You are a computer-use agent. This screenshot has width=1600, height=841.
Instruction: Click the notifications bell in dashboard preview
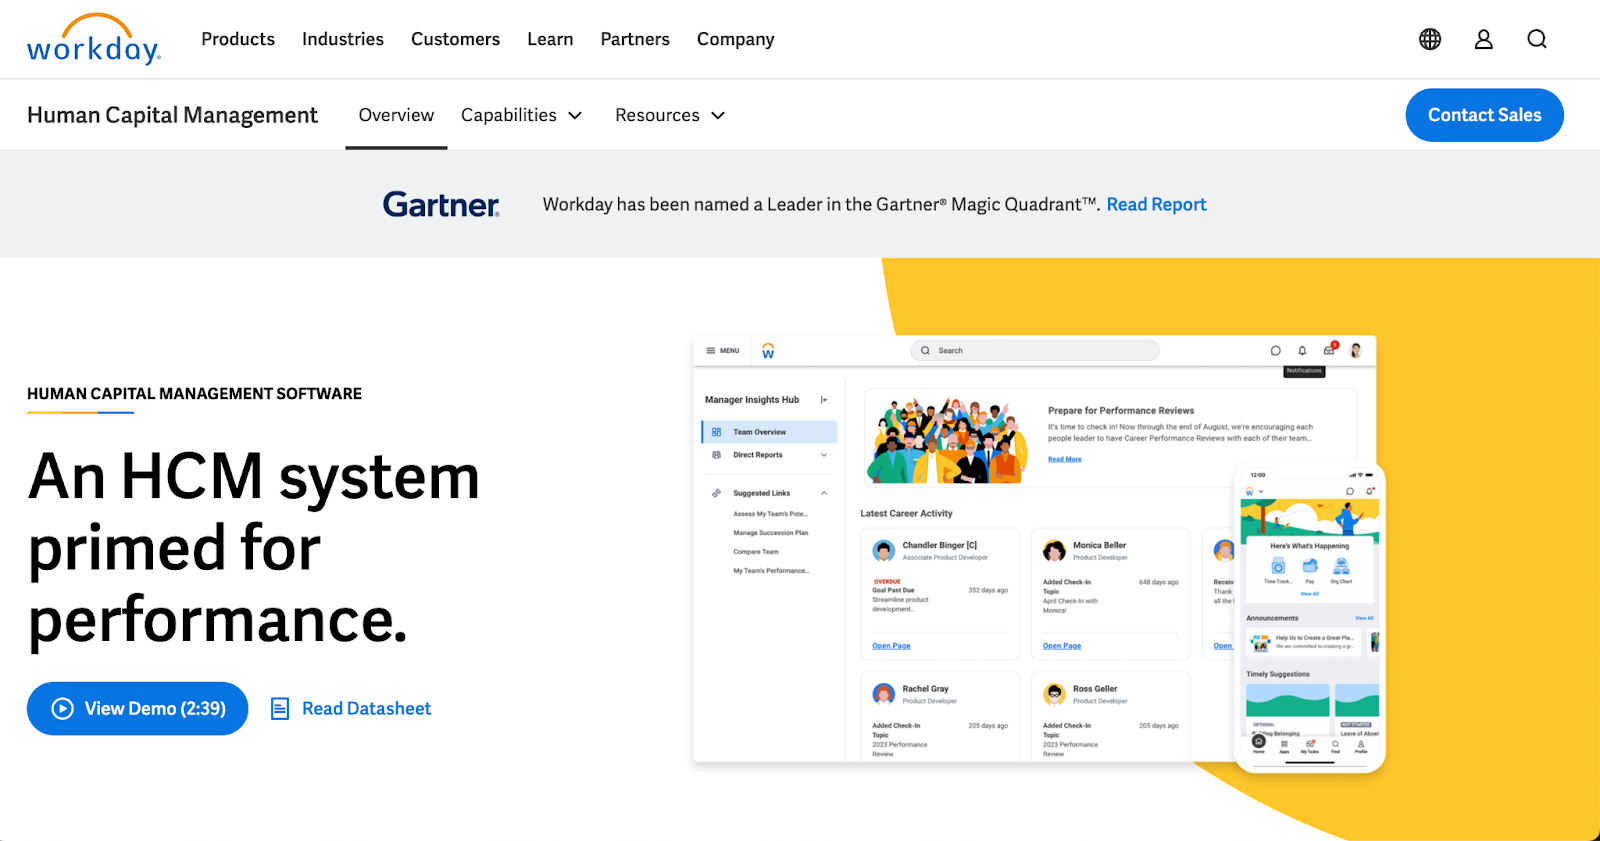coord(1302,351)
